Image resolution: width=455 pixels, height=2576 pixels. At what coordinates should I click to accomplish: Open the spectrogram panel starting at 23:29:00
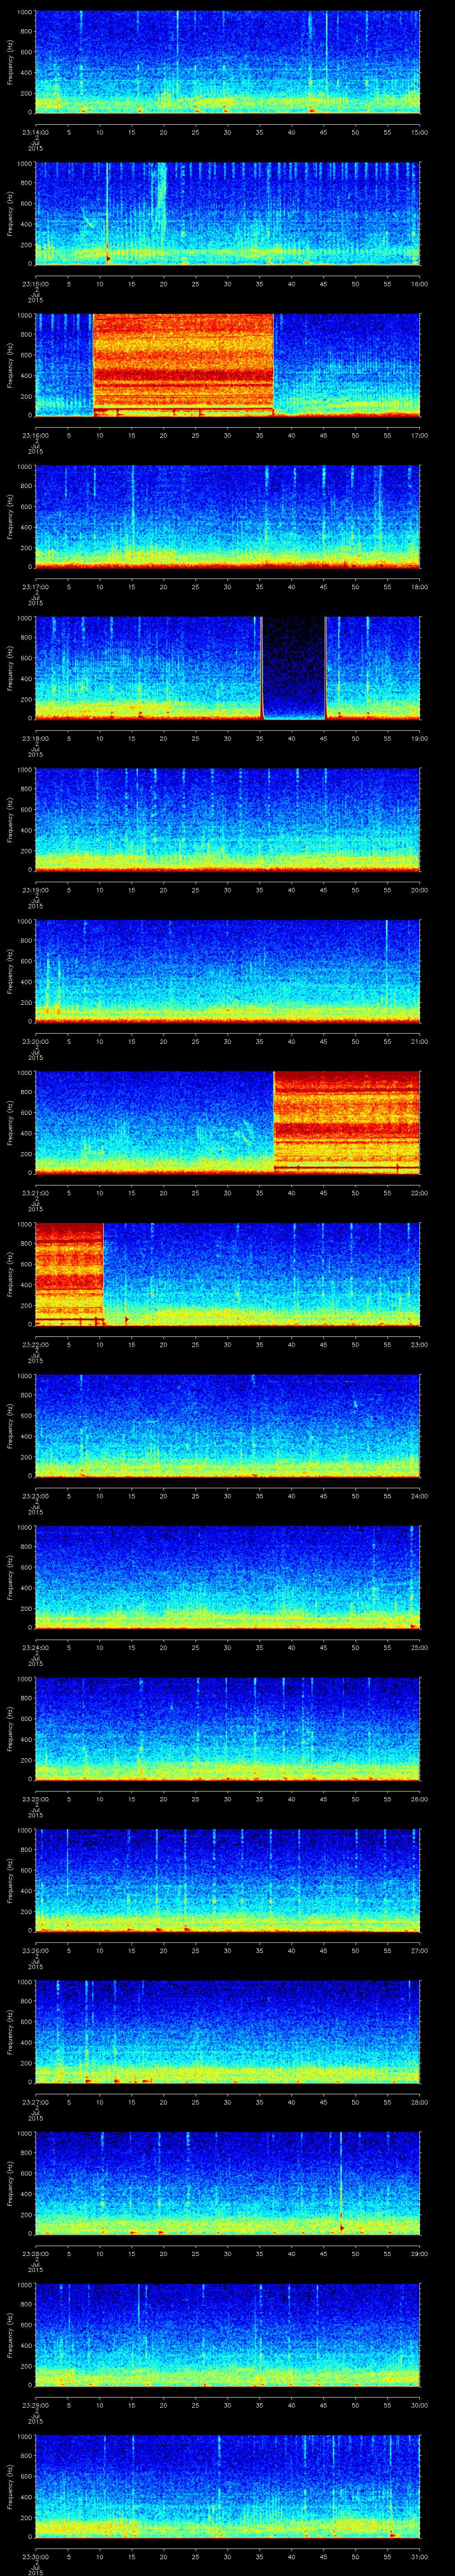pyautogui.click(x=227, y=2336)
